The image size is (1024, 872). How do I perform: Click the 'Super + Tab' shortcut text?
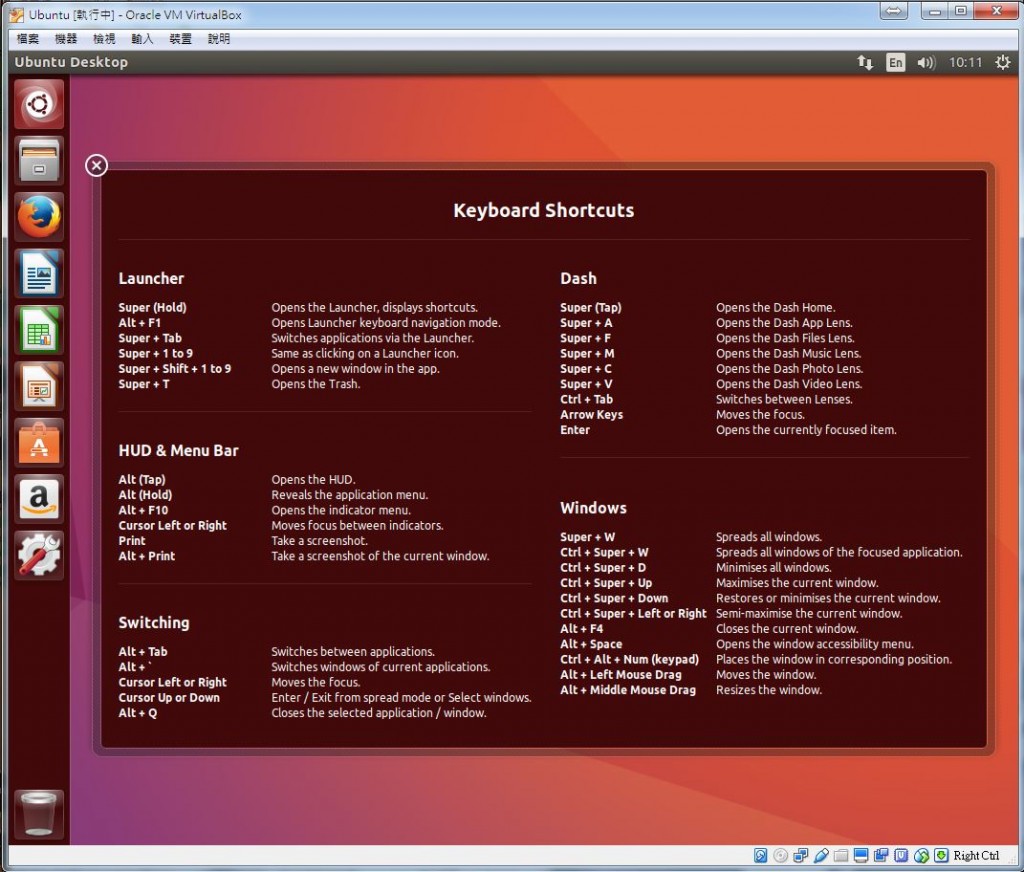click(150, 338)
